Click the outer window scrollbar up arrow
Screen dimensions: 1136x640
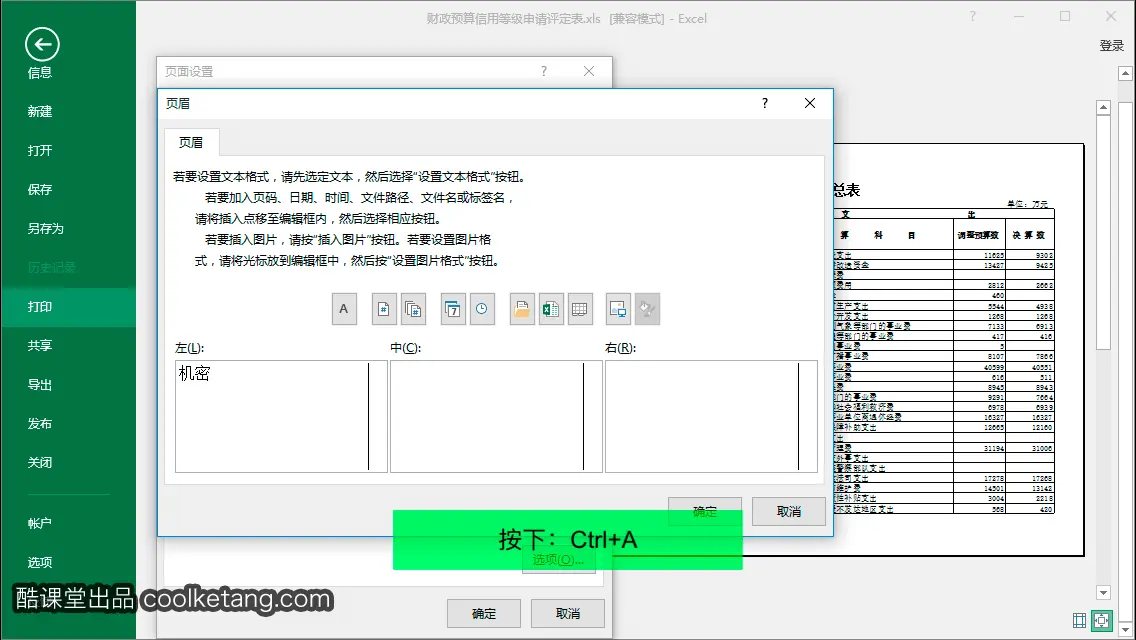(1125, 73)
